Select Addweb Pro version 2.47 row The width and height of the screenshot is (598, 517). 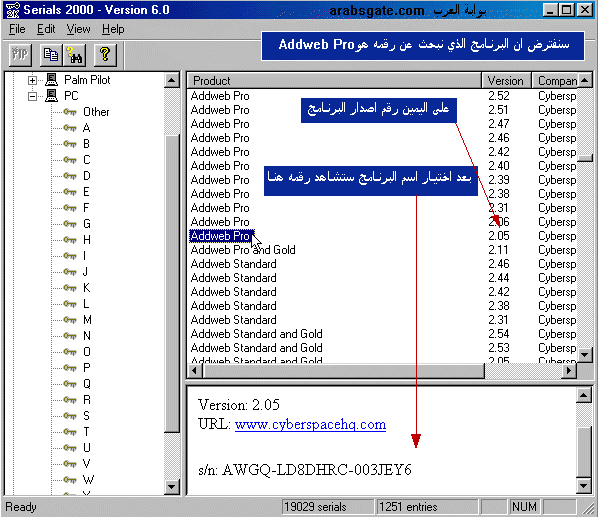[x=383, y=124]
